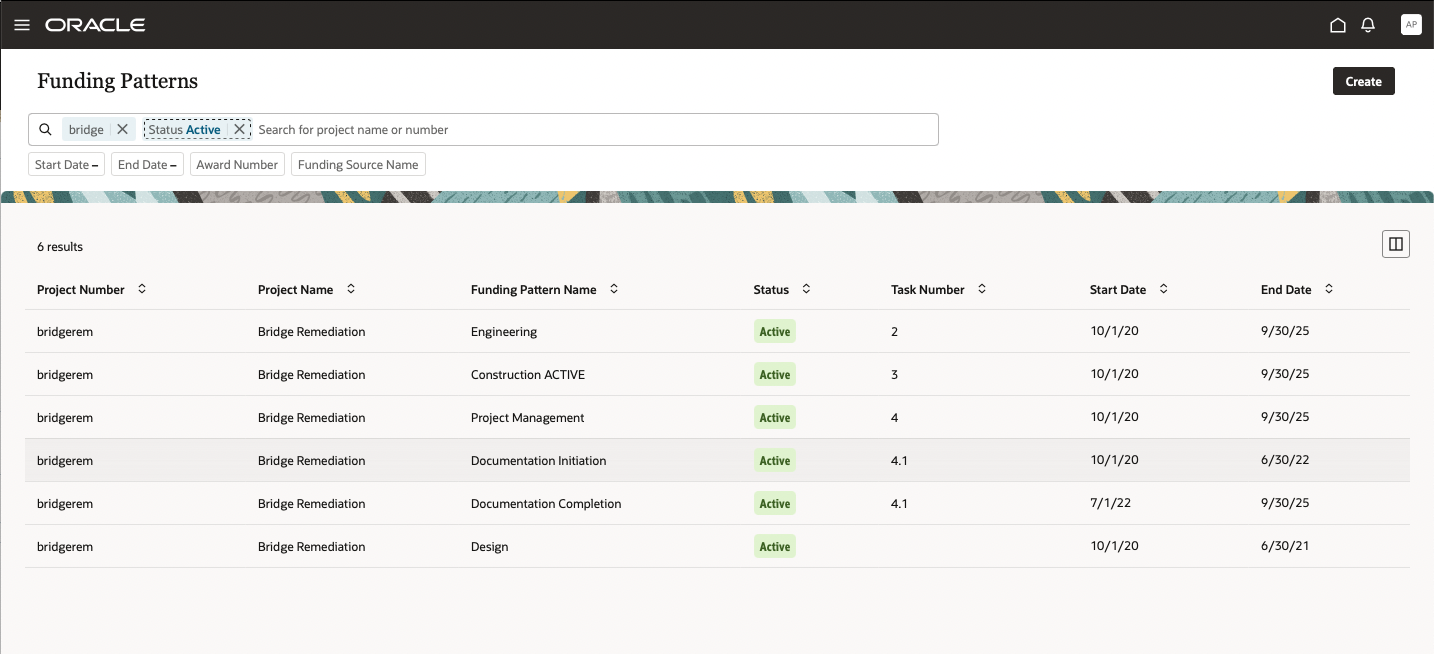Open the hamburger navigation menu
Image resolution: width=1434 pixels, height=654 pixels.
(22, 25)
